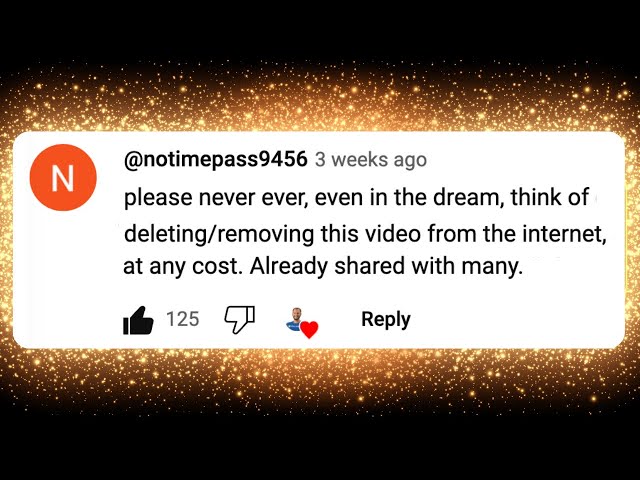
Task: Click the text please never ever
Action: (216, 198)
